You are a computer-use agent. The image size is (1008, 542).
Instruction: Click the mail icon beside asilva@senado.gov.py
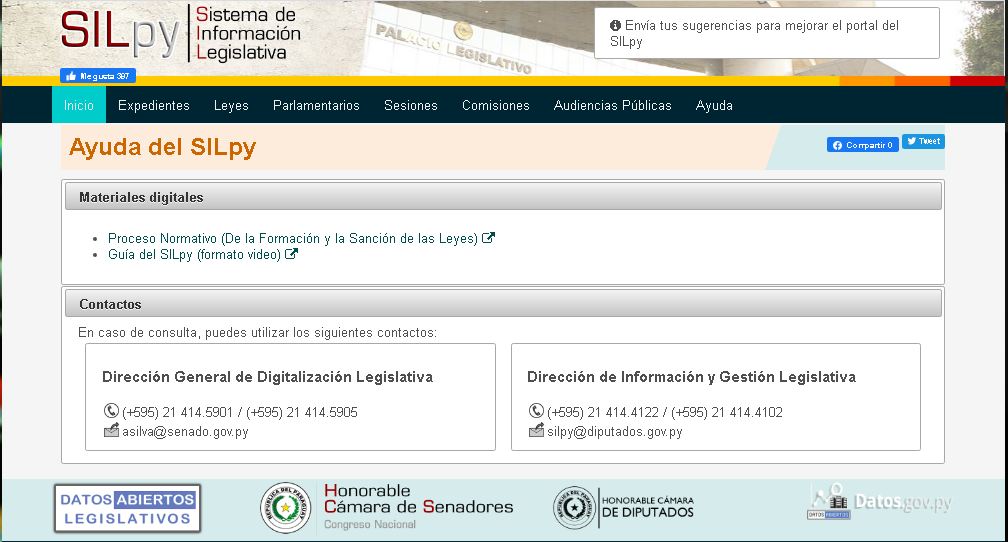coord(111,430)
